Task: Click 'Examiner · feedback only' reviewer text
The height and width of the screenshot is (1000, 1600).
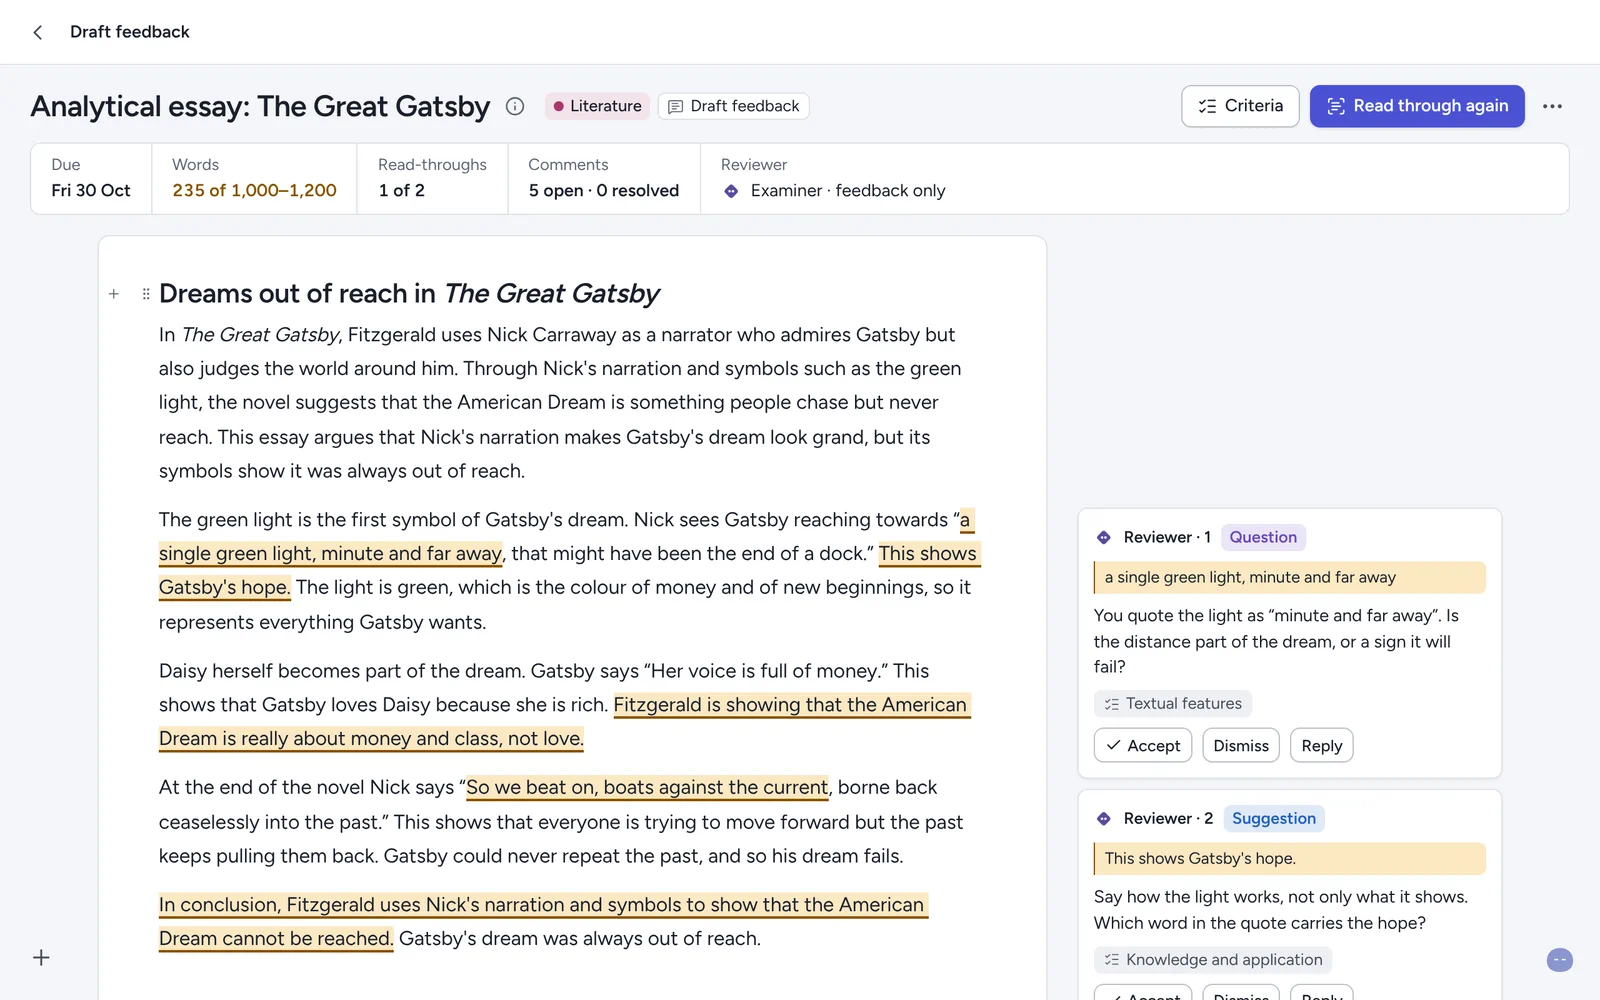Action: tap(848, 191)
